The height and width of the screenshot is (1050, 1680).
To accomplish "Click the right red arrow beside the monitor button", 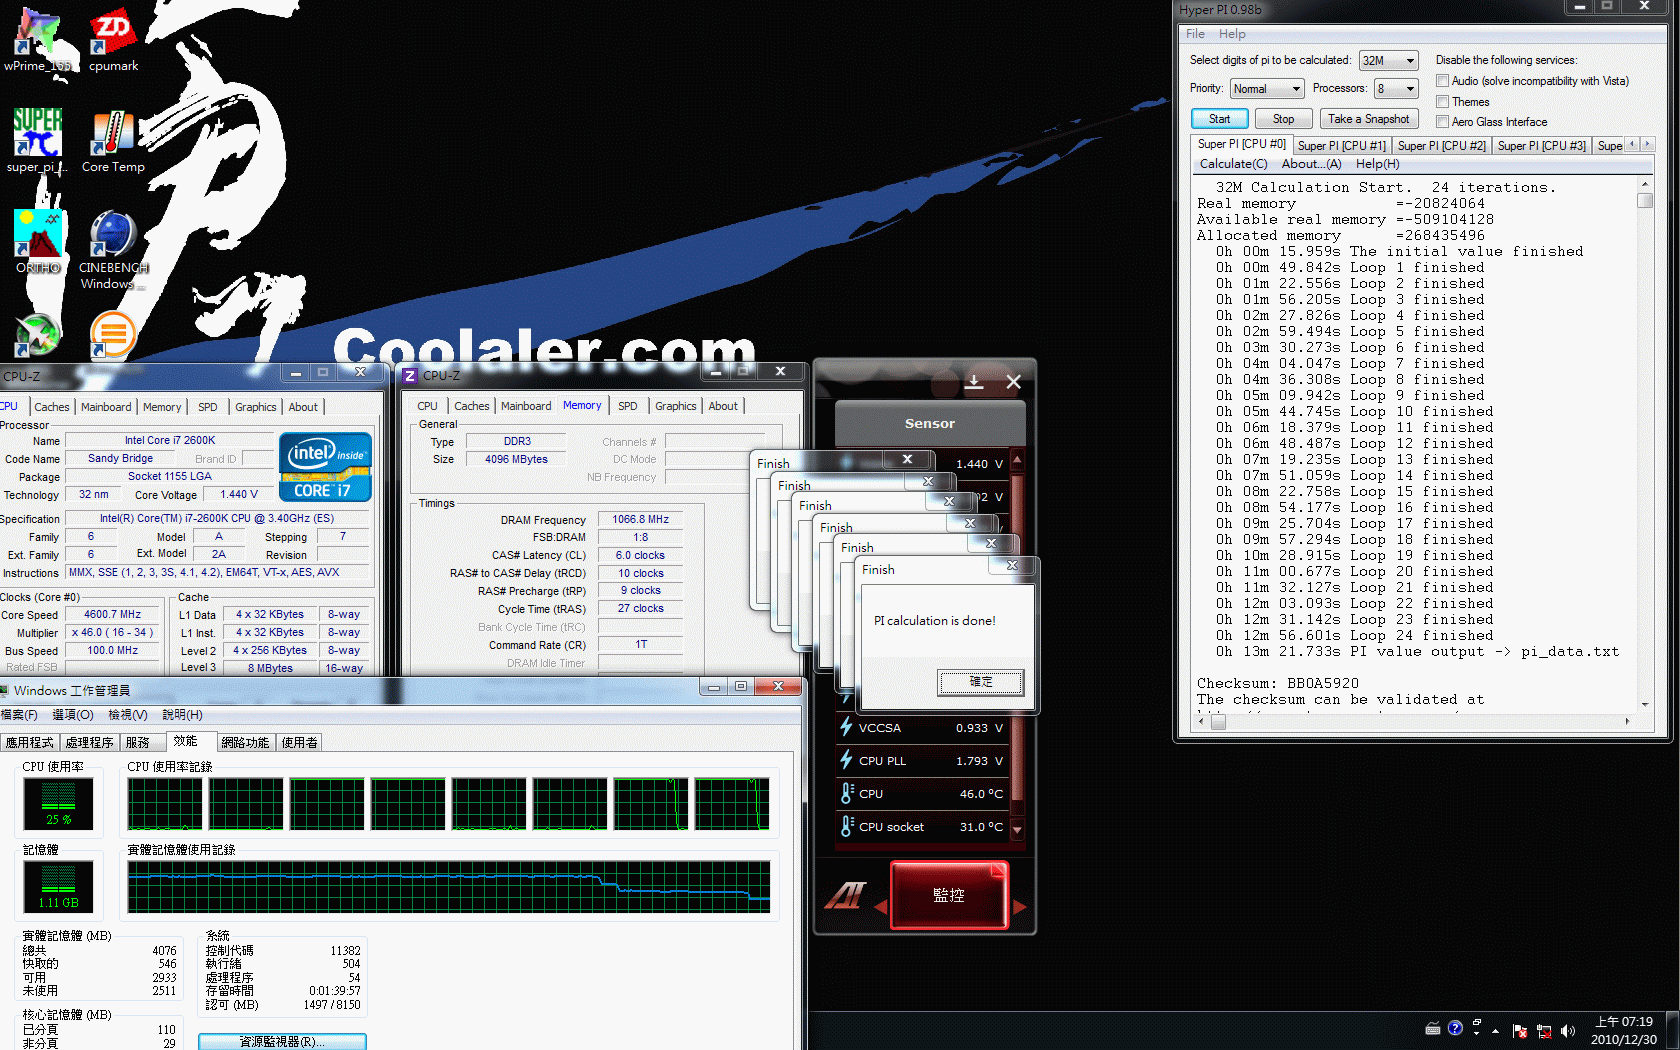I will [1020, 907].
